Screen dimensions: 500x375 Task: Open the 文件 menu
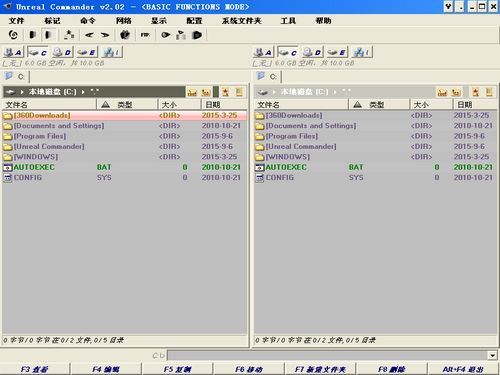[x=16, y=21]
